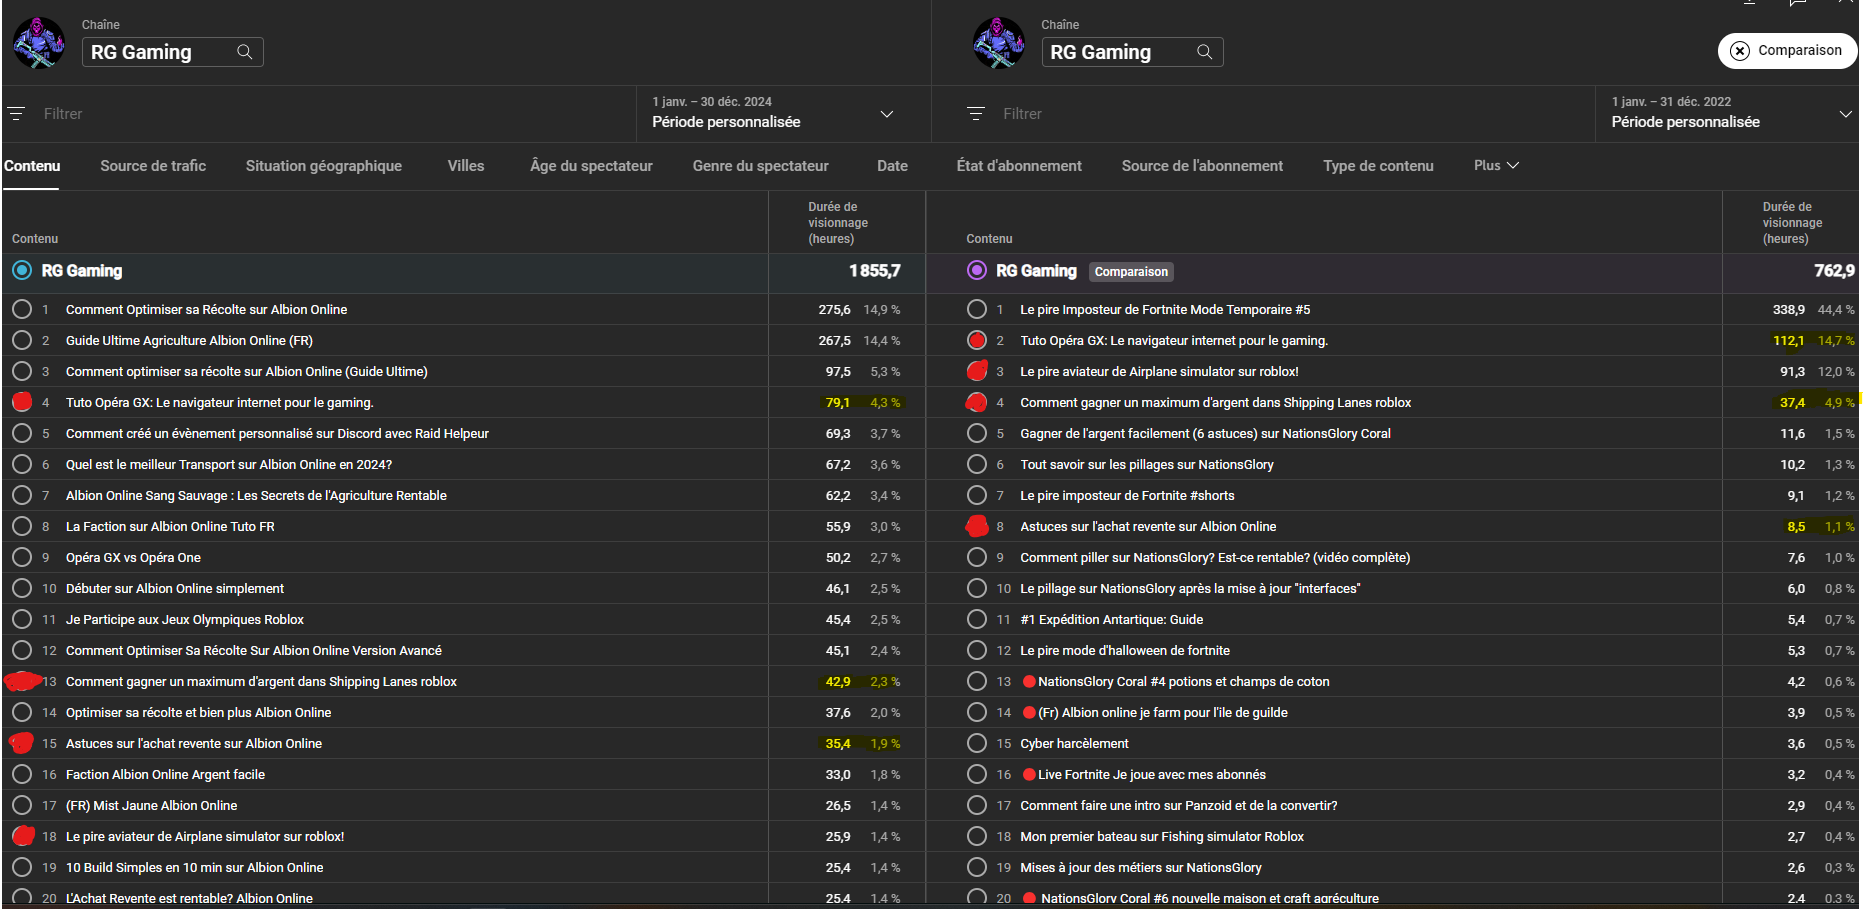Open the Date tab

(892, 166)
